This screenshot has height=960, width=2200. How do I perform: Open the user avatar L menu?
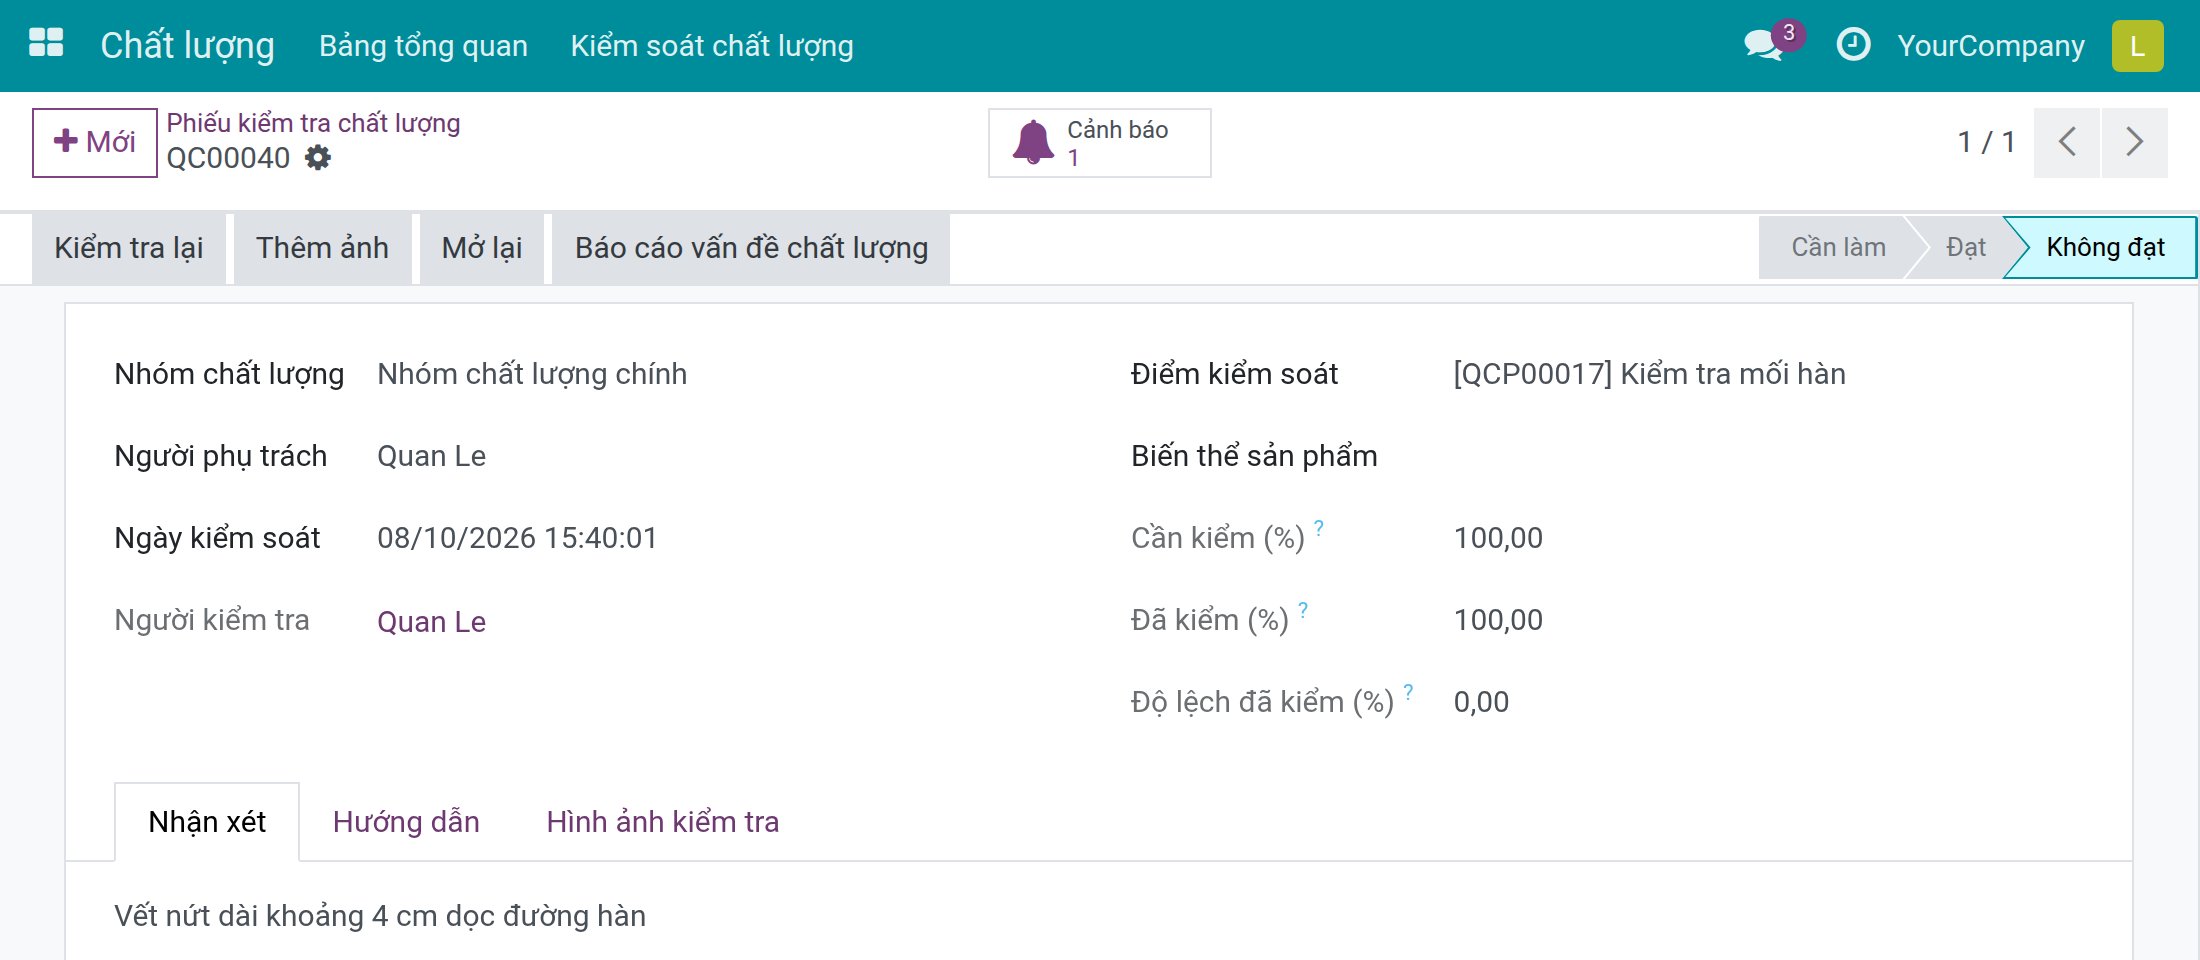coord(2137,46)
